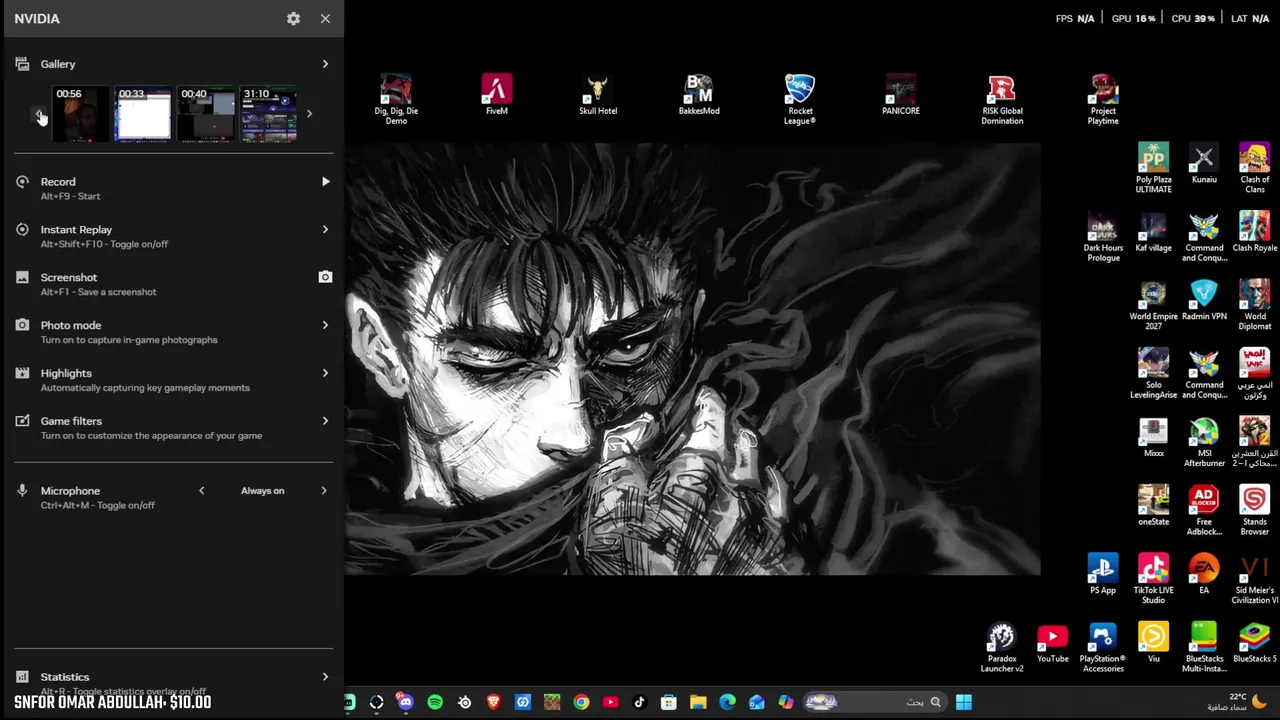This screenshot has width=1280, height=720.
Task: Select the Dig, Dig, Die Demo desktop icon
Action: [x=396, y=99]
